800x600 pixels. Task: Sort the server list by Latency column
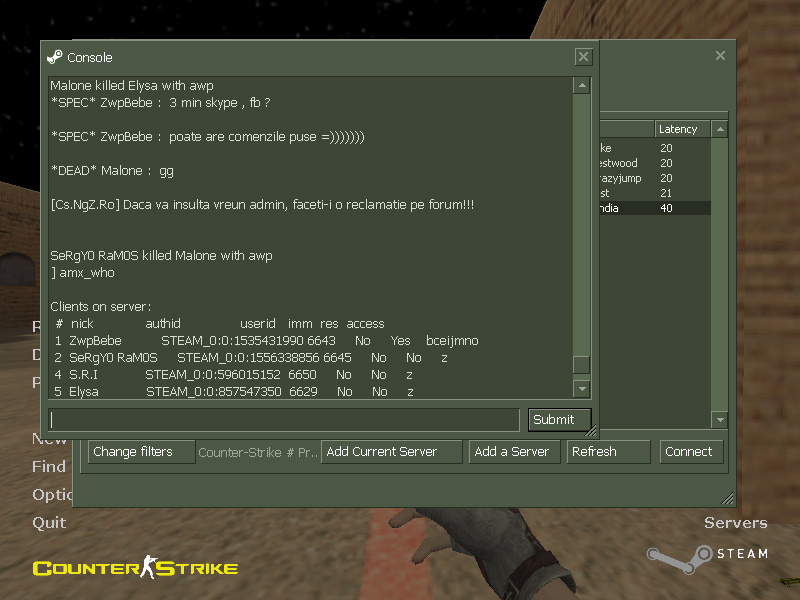pyautogui.click(x=678, y=129)
